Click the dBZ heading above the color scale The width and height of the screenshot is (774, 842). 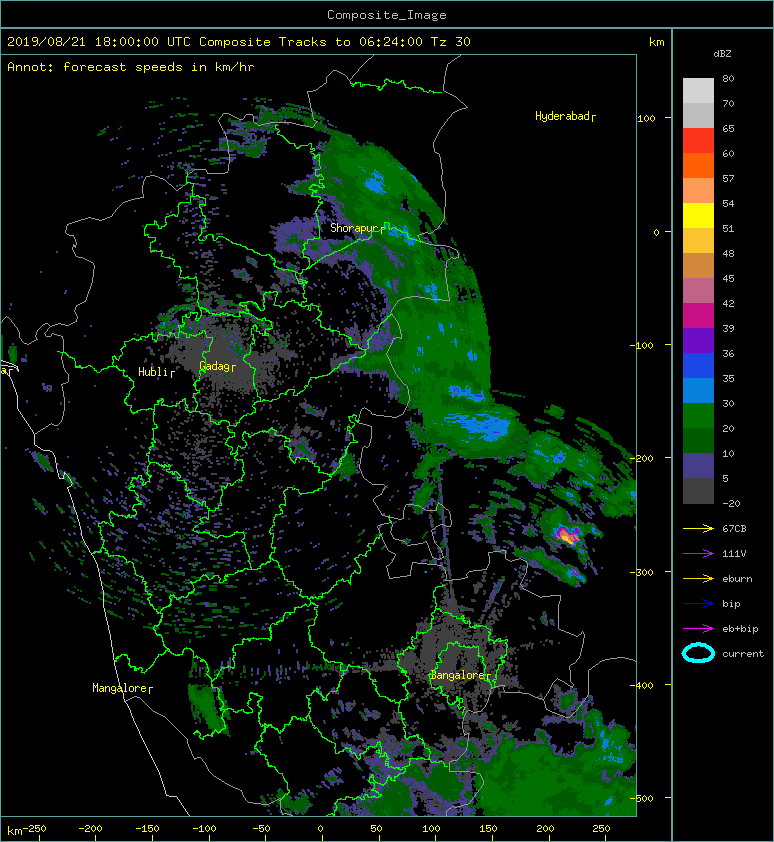point(722,54)
